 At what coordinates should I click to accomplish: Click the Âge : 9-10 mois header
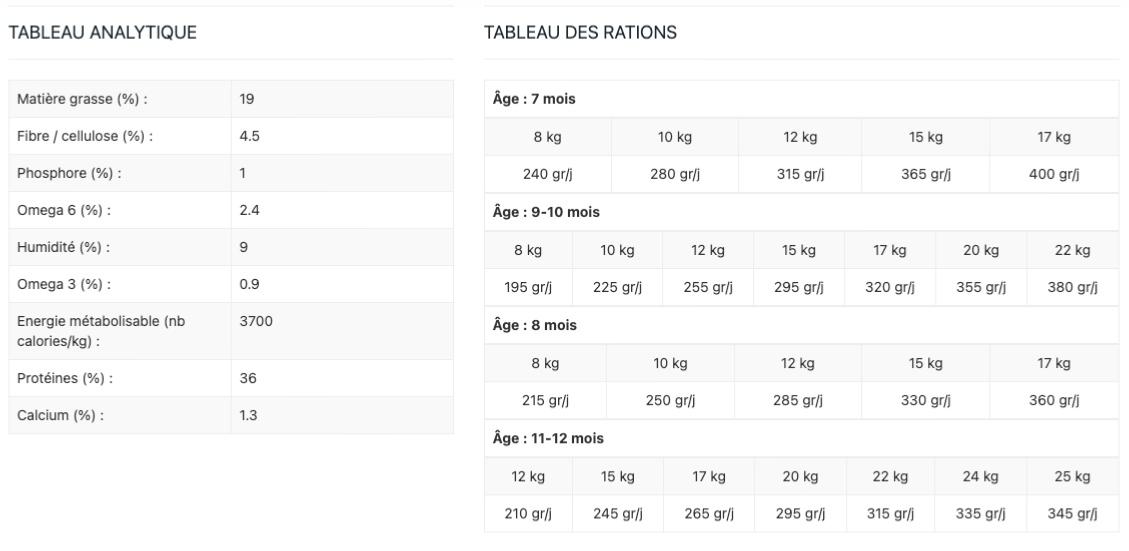(546, 212)
